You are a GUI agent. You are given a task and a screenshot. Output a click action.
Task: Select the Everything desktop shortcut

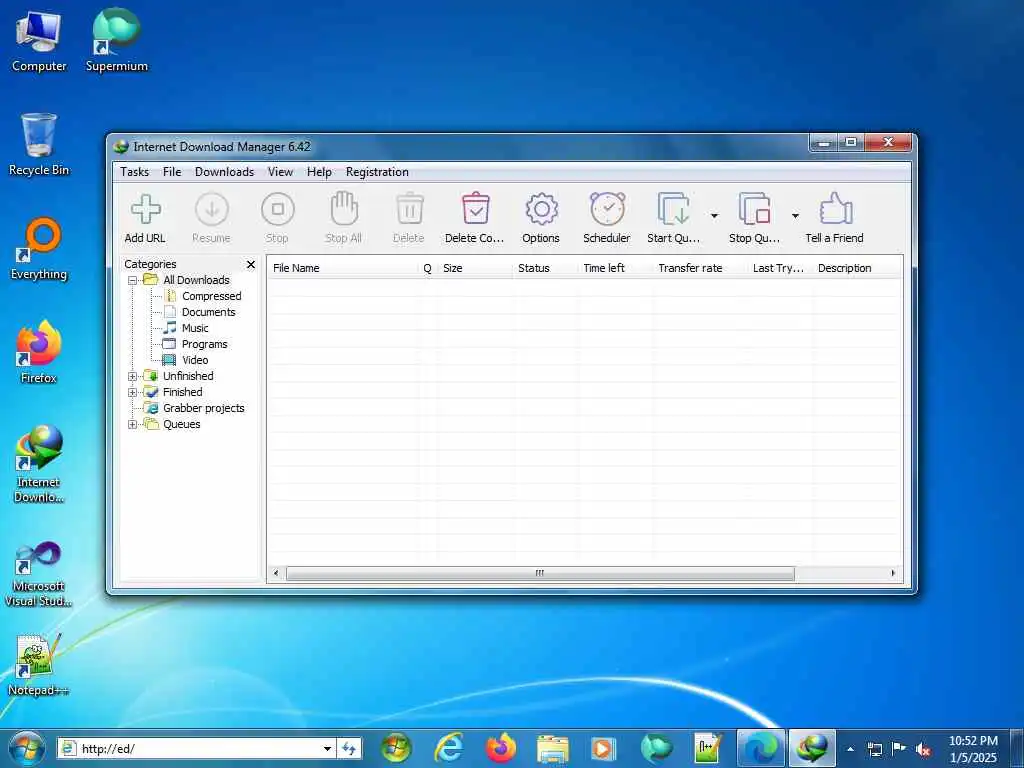click(x=39, y=249)
